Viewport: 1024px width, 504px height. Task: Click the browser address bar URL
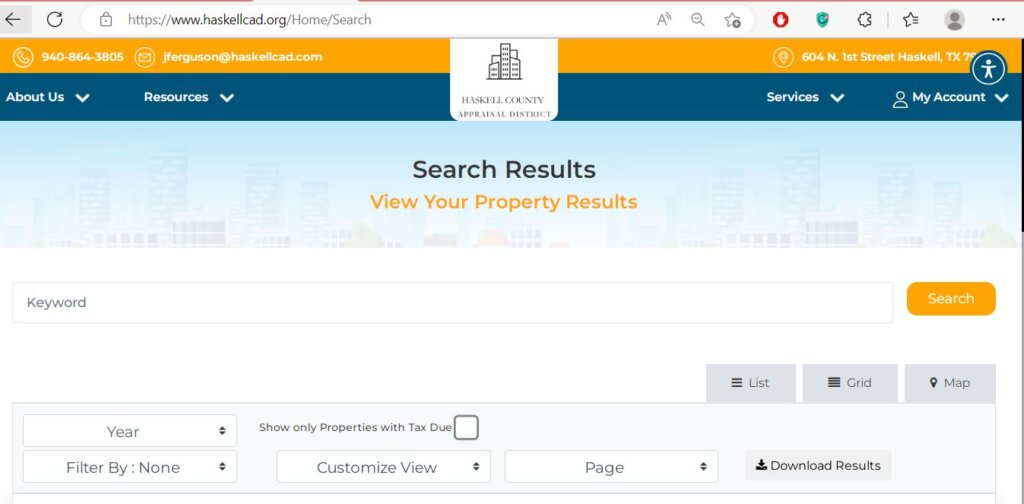[249, 20]
